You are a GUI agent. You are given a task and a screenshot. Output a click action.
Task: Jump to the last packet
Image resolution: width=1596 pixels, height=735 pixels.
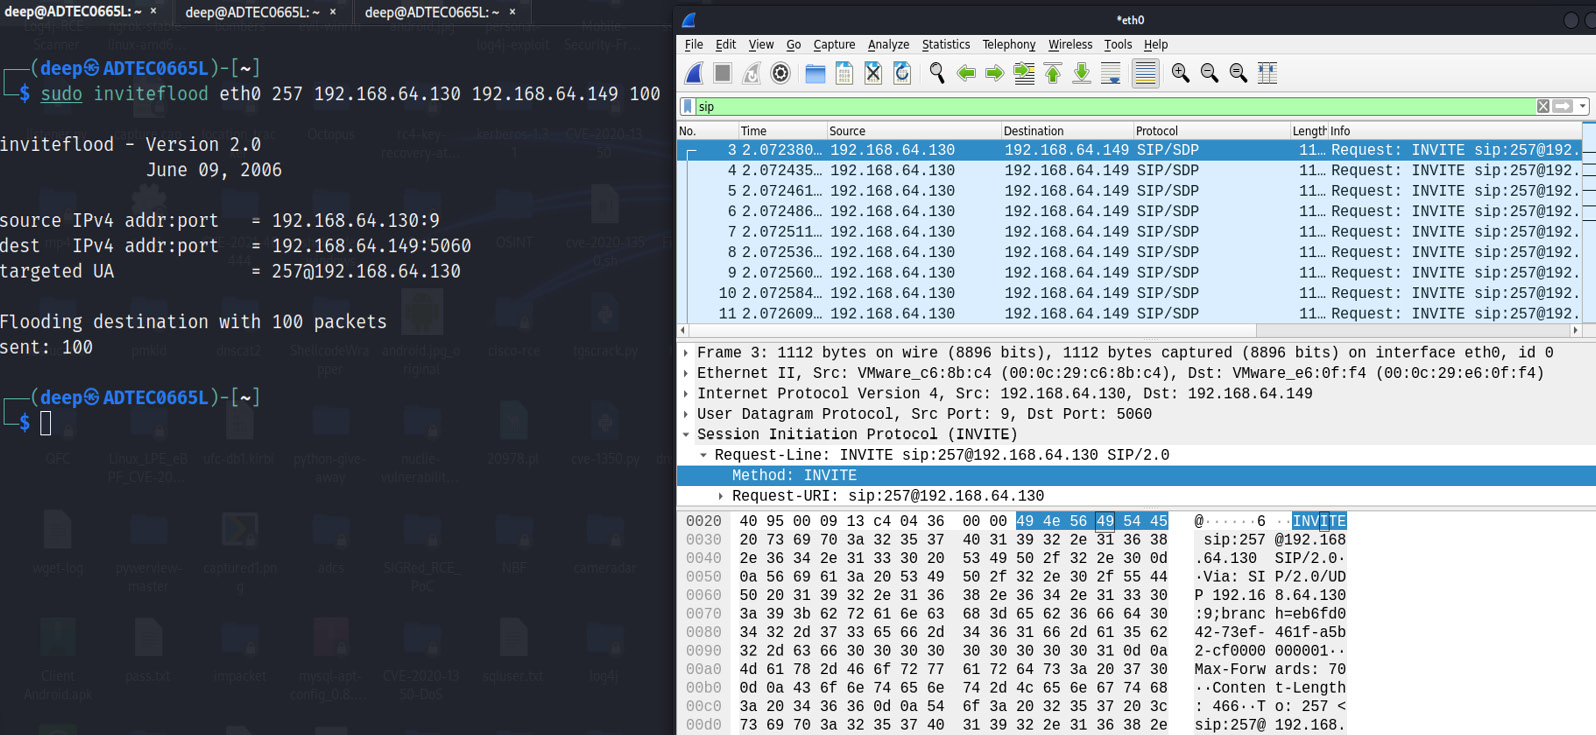[1082, 73]
